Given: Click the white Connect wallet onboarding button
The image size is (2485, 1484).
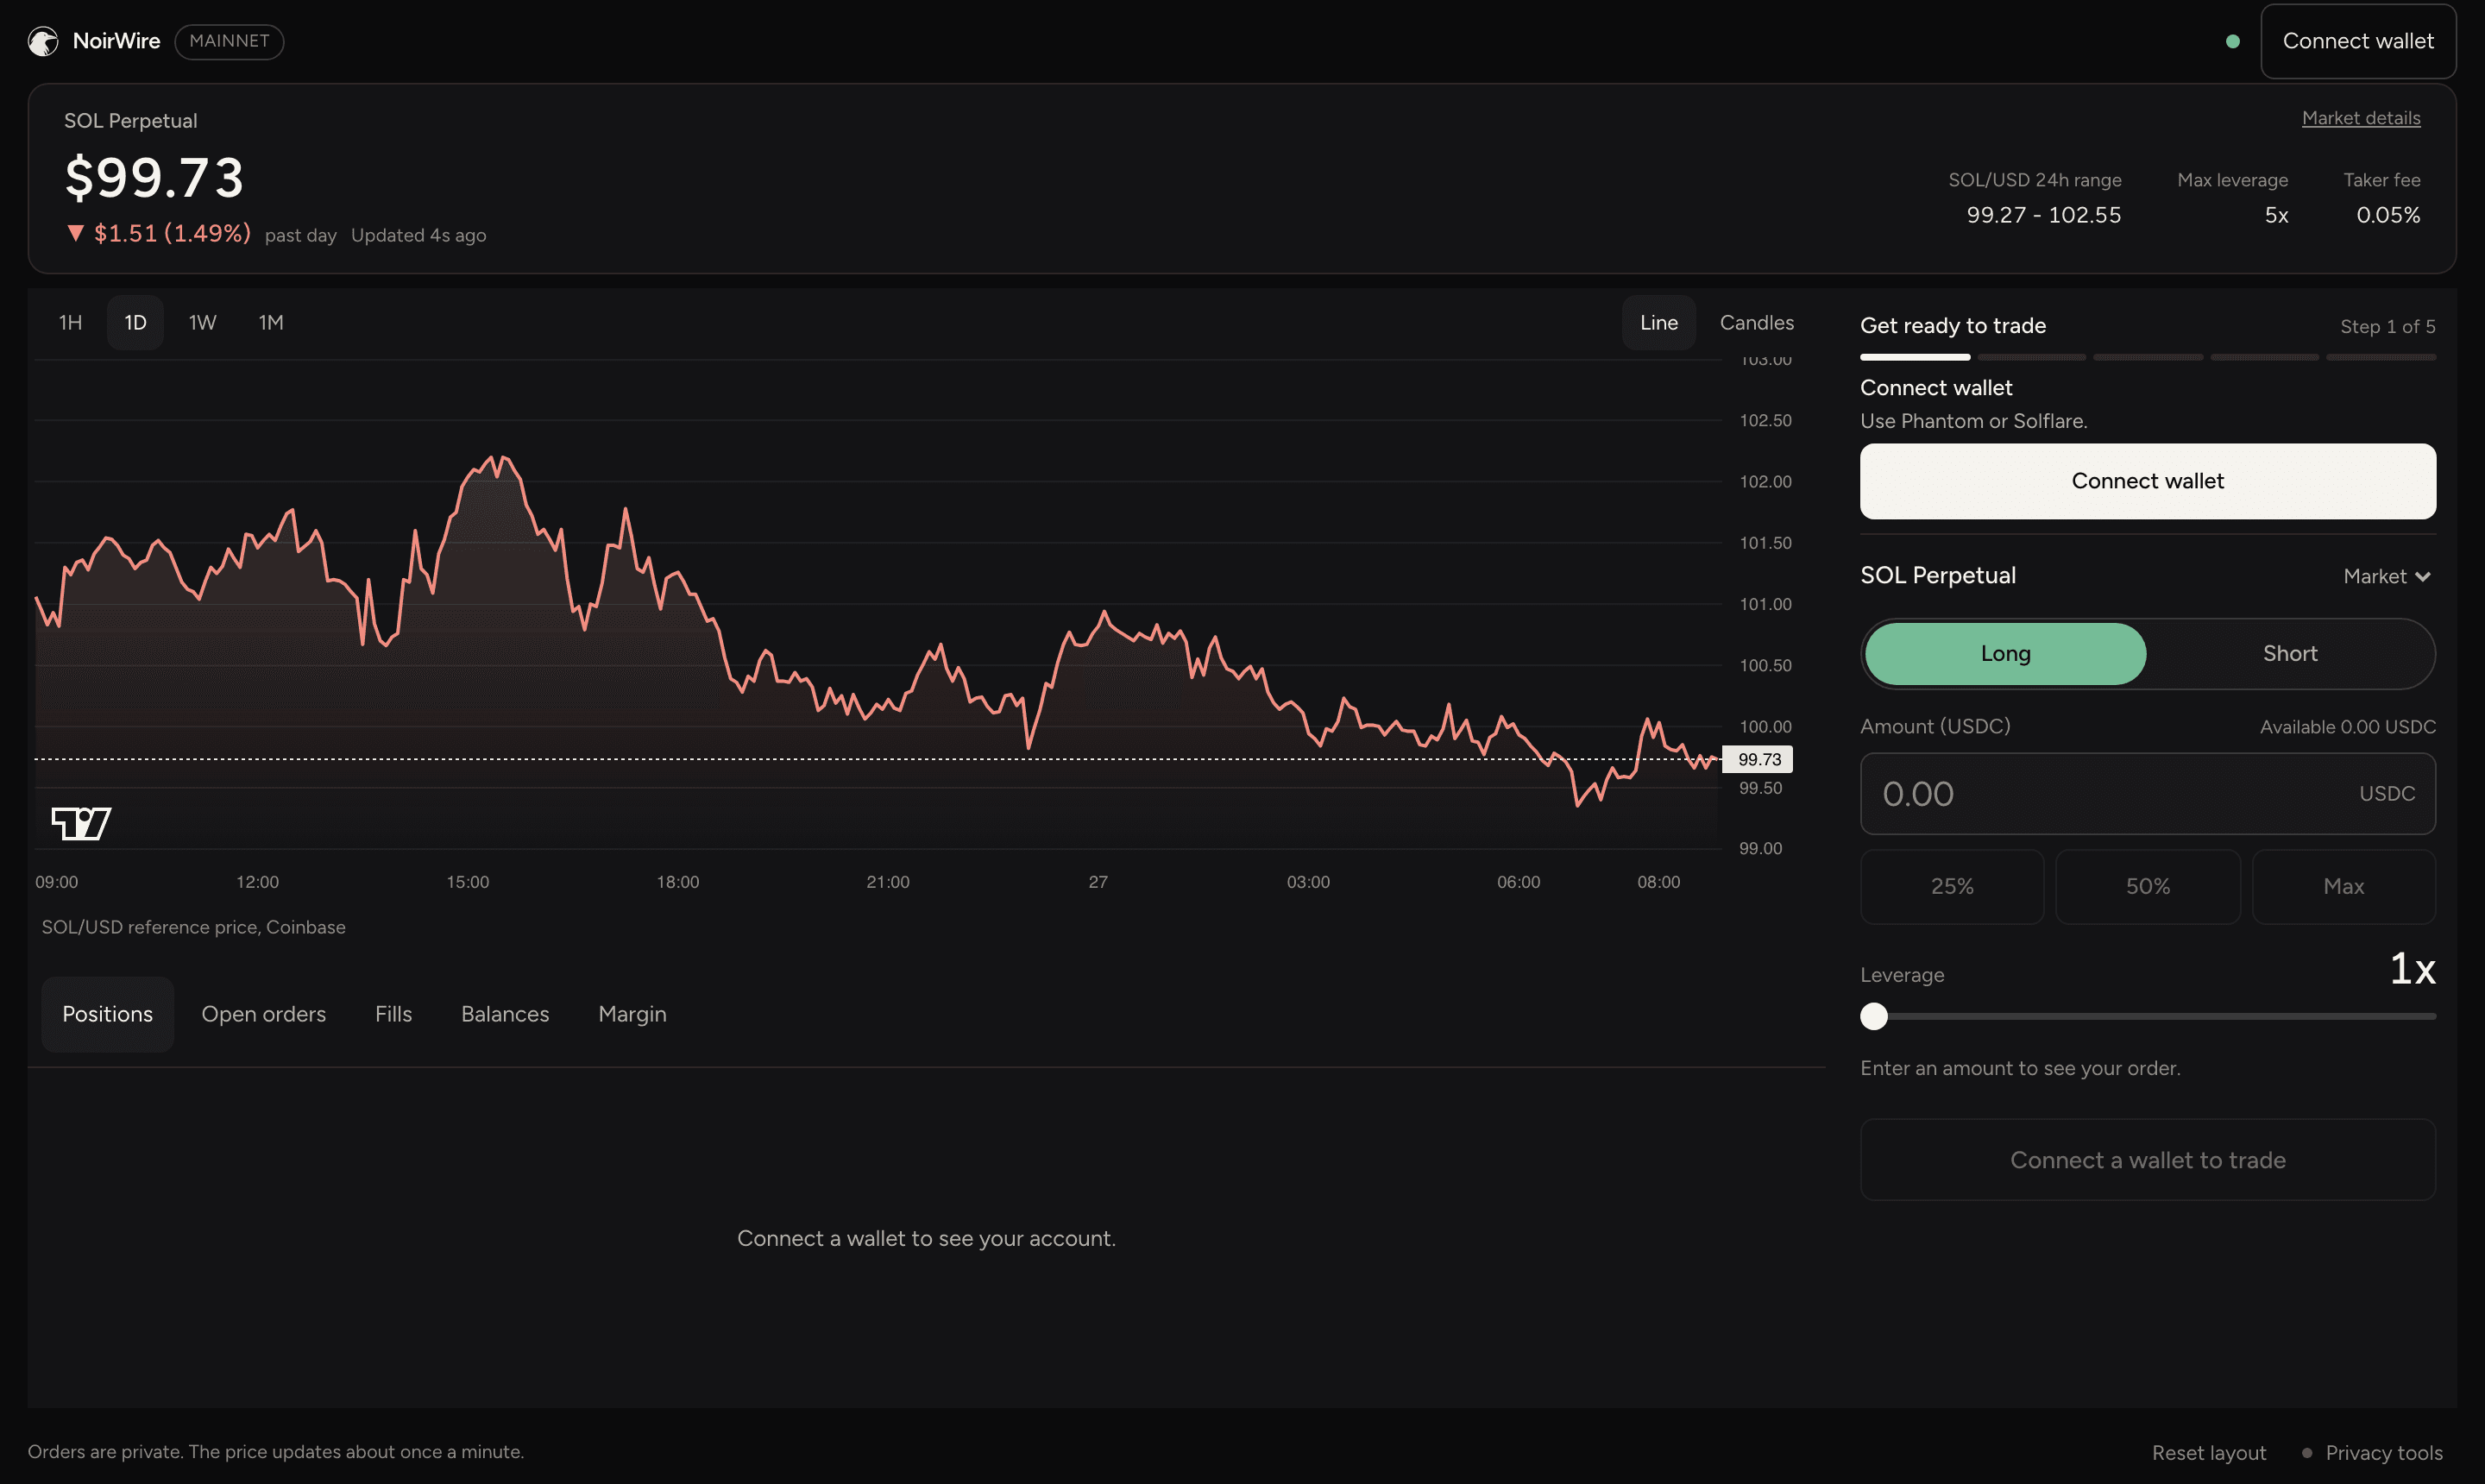Looking at the screenshot, I should pos(2147,481).
